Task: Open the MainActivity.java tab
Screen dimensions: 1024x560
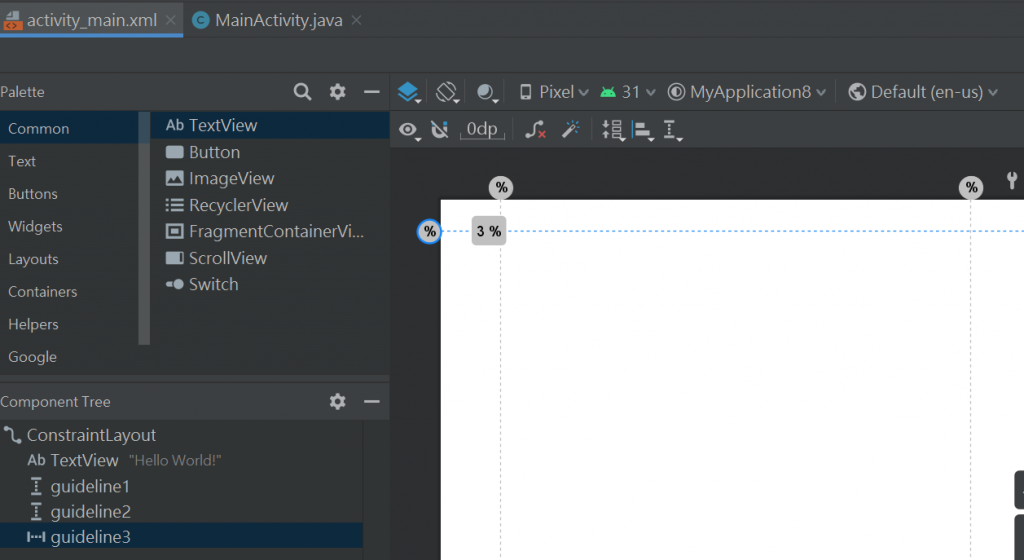Action: tap(278, 20)
